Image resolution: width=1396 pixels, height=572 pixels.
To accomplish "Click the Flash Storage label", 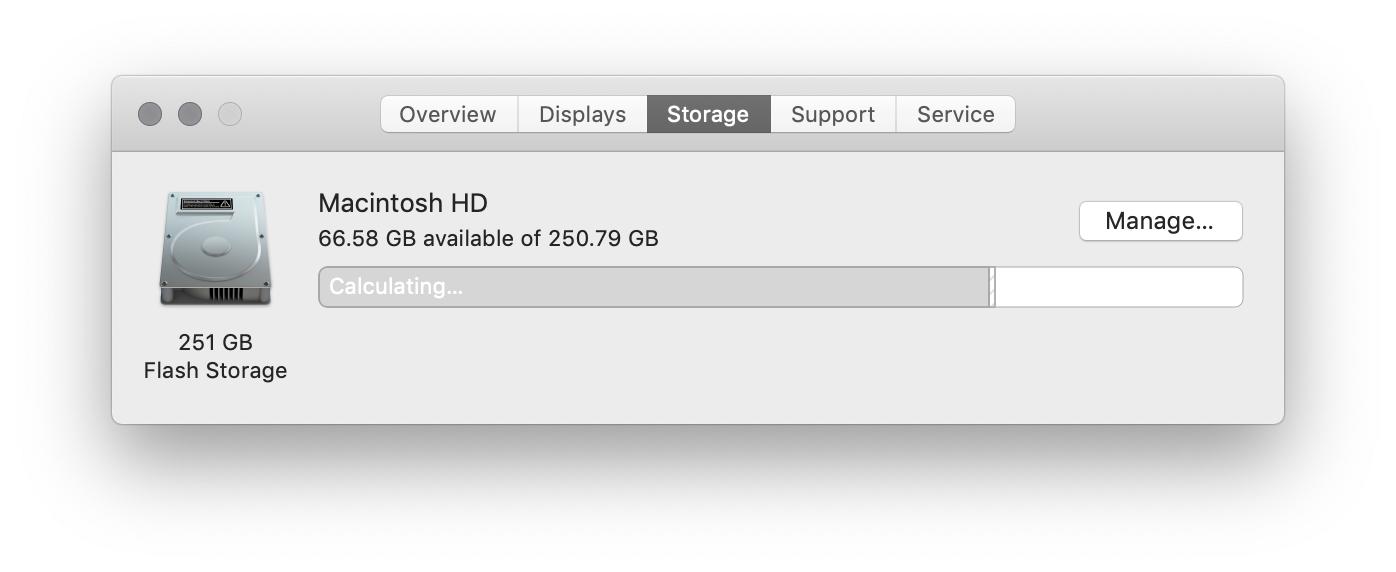I will [215, 371].
